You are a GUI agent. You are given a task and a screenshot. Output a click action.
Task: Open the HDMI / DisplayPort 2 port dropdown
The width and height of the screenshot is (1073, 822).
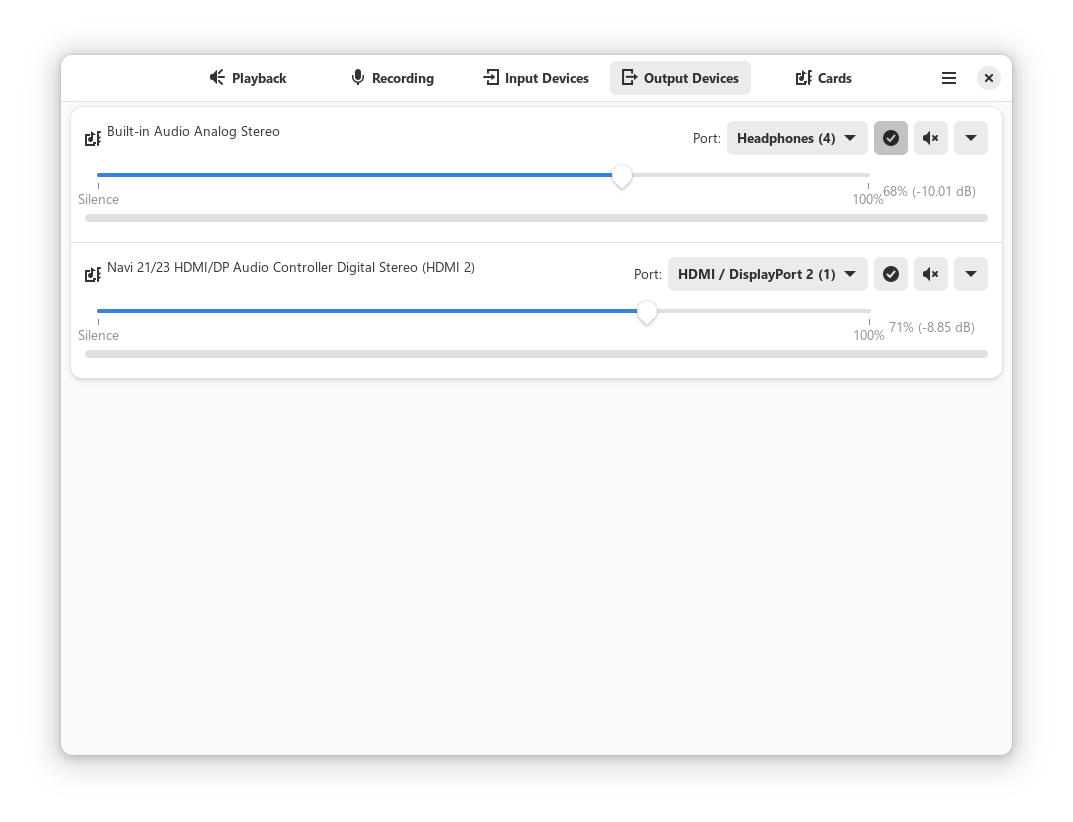[767, 274]
